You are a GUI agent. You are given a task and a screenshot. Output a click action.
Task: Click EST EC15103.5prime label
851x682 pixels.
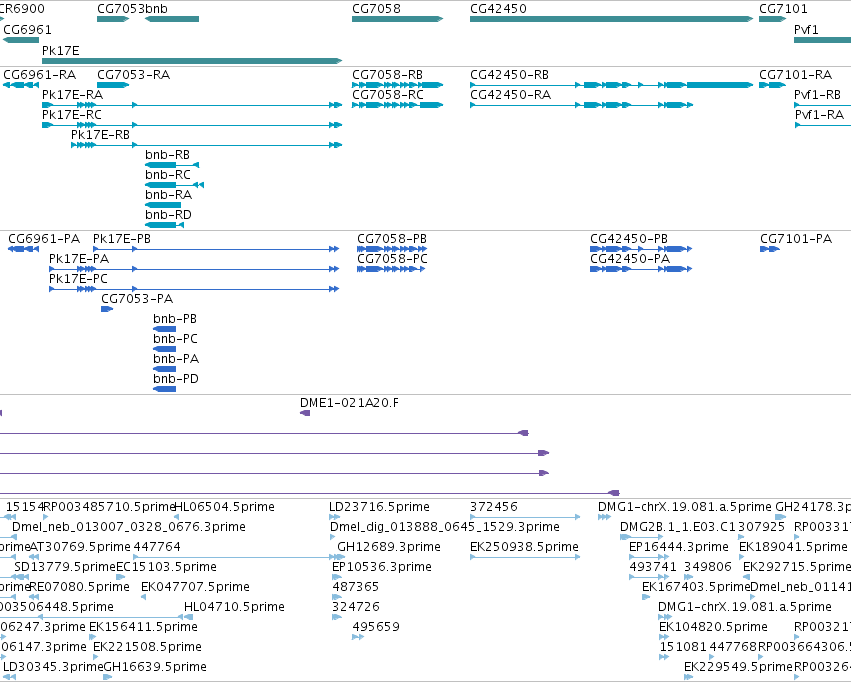[x=167, y=567]
